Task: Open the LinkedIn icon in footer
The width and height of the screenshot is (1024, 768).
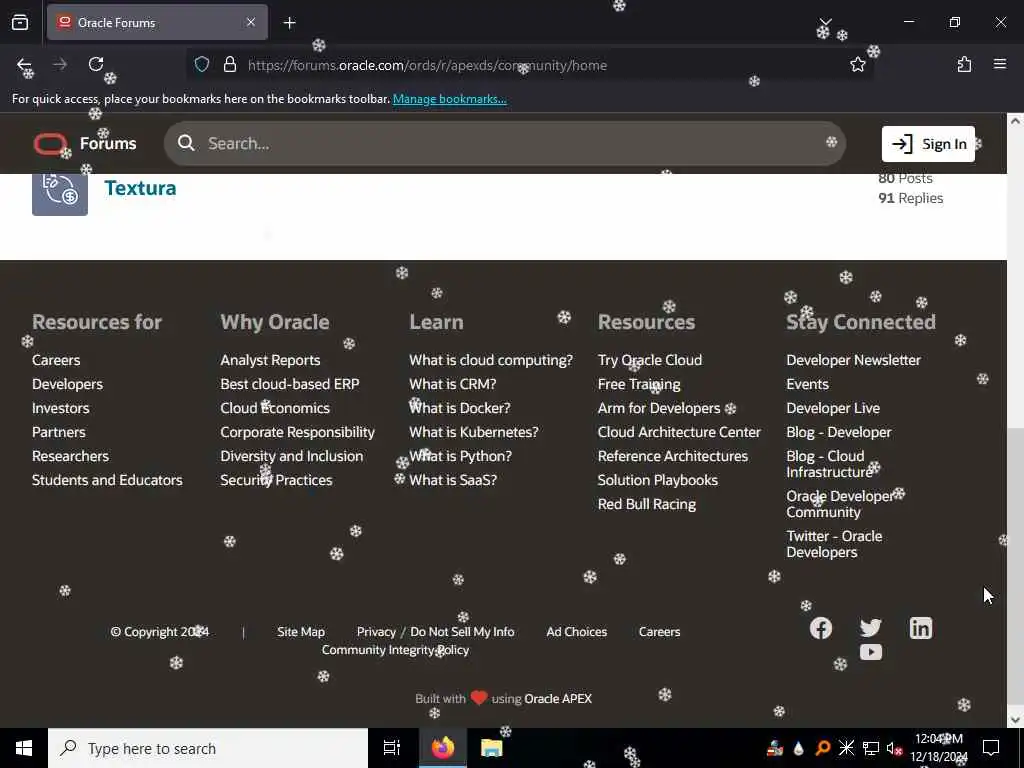Action: [921, 628]
